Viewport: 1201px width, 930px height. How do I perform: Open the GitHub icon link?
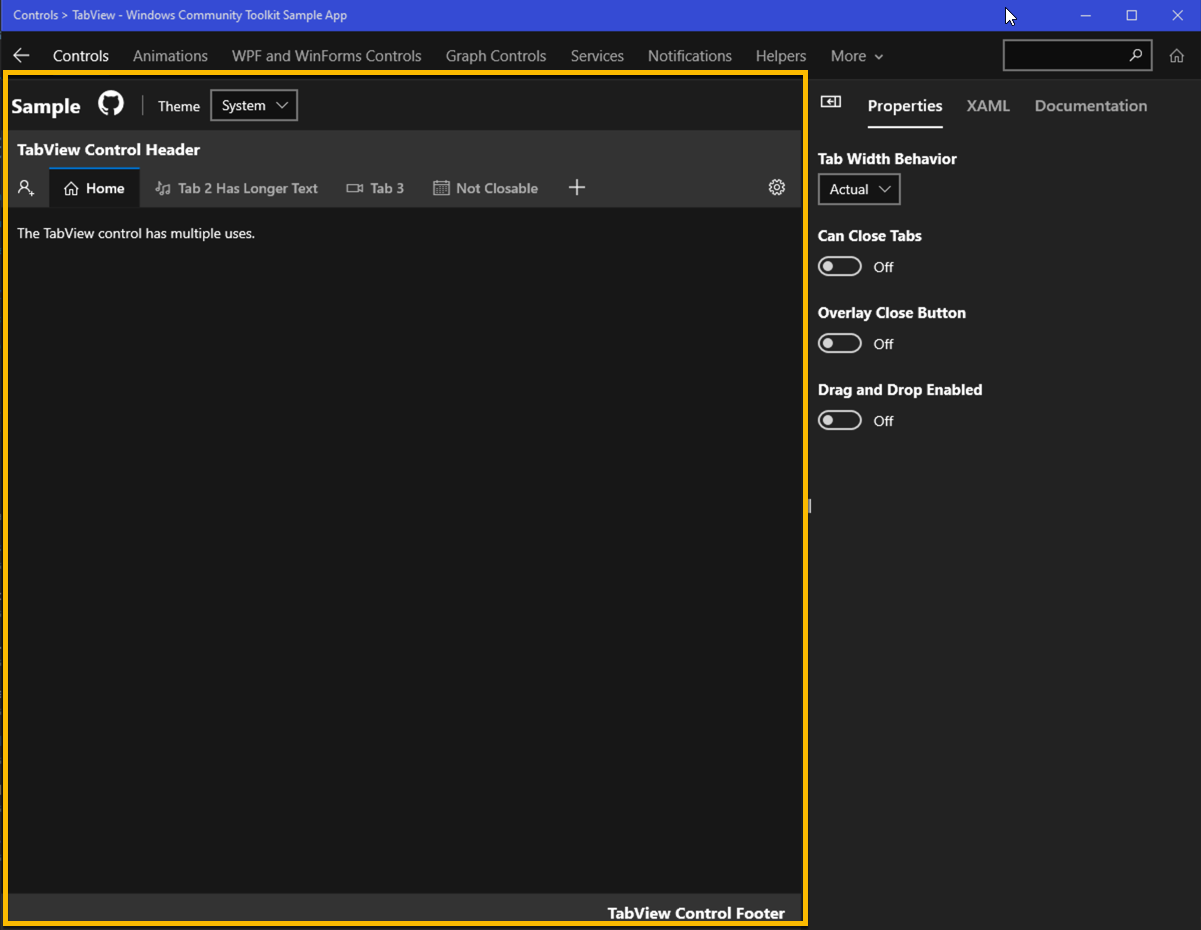[x=111, y=104]
